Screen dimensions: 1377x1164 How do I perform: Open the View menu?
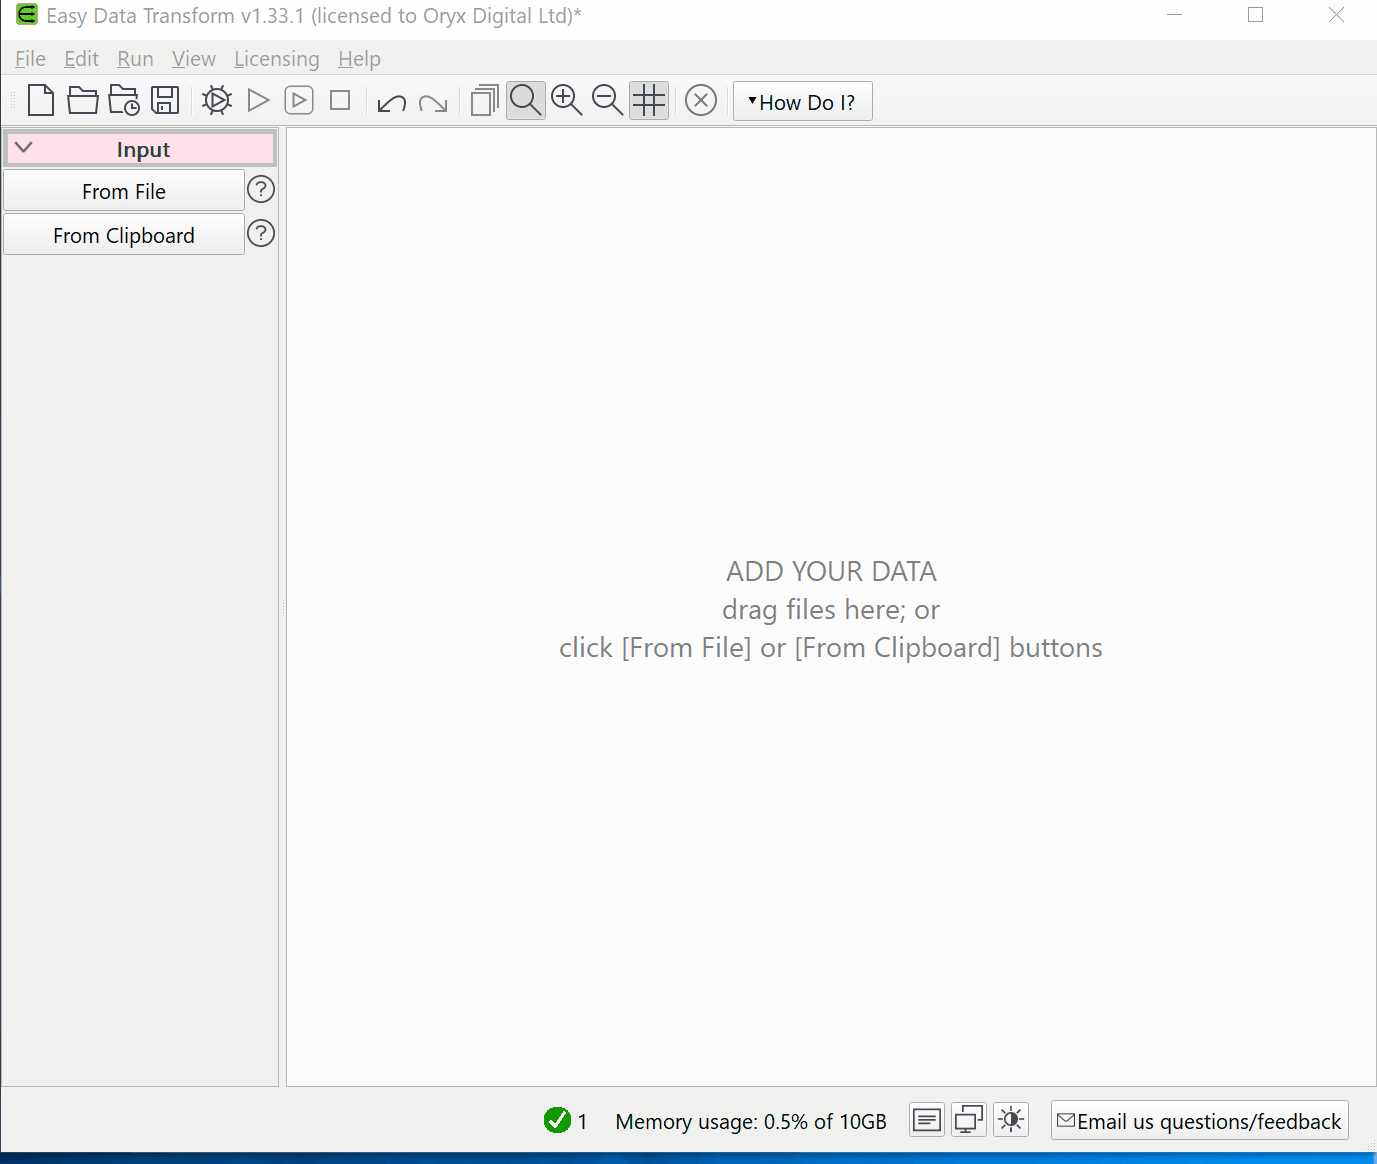193,59
